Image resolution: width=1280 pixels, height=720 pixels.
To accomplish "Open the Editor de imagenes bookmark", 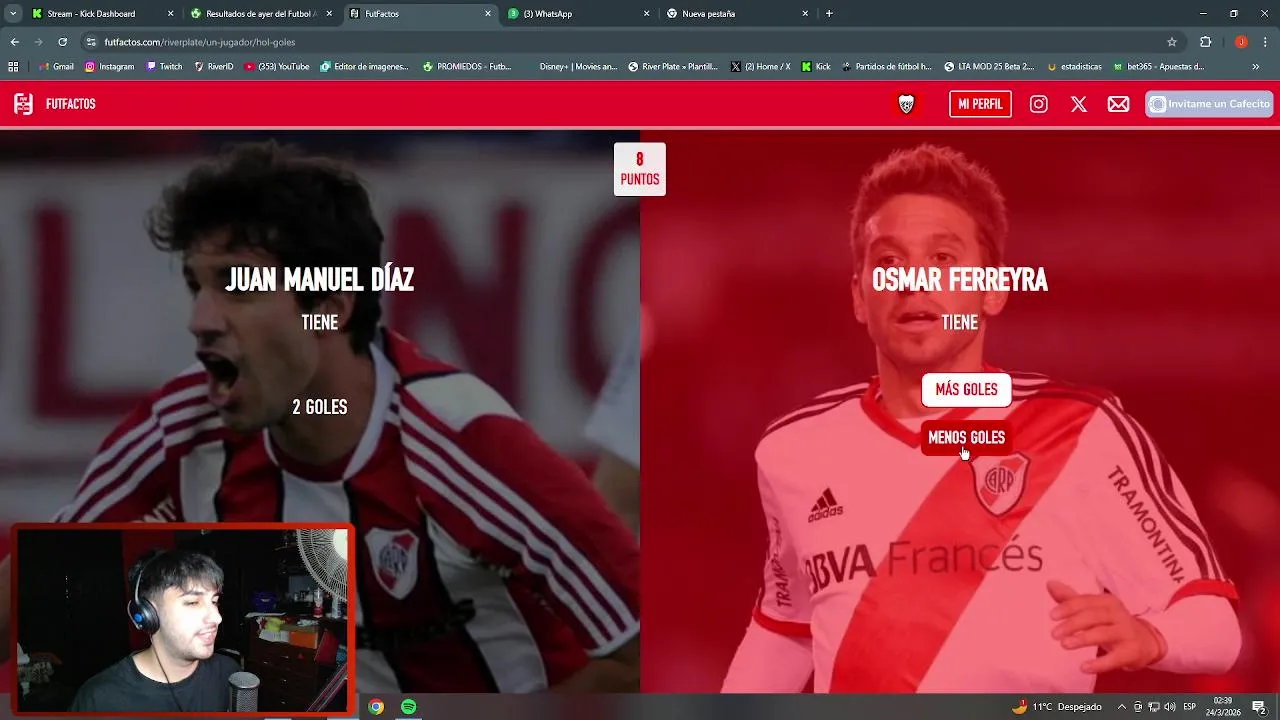I will 364,67.
